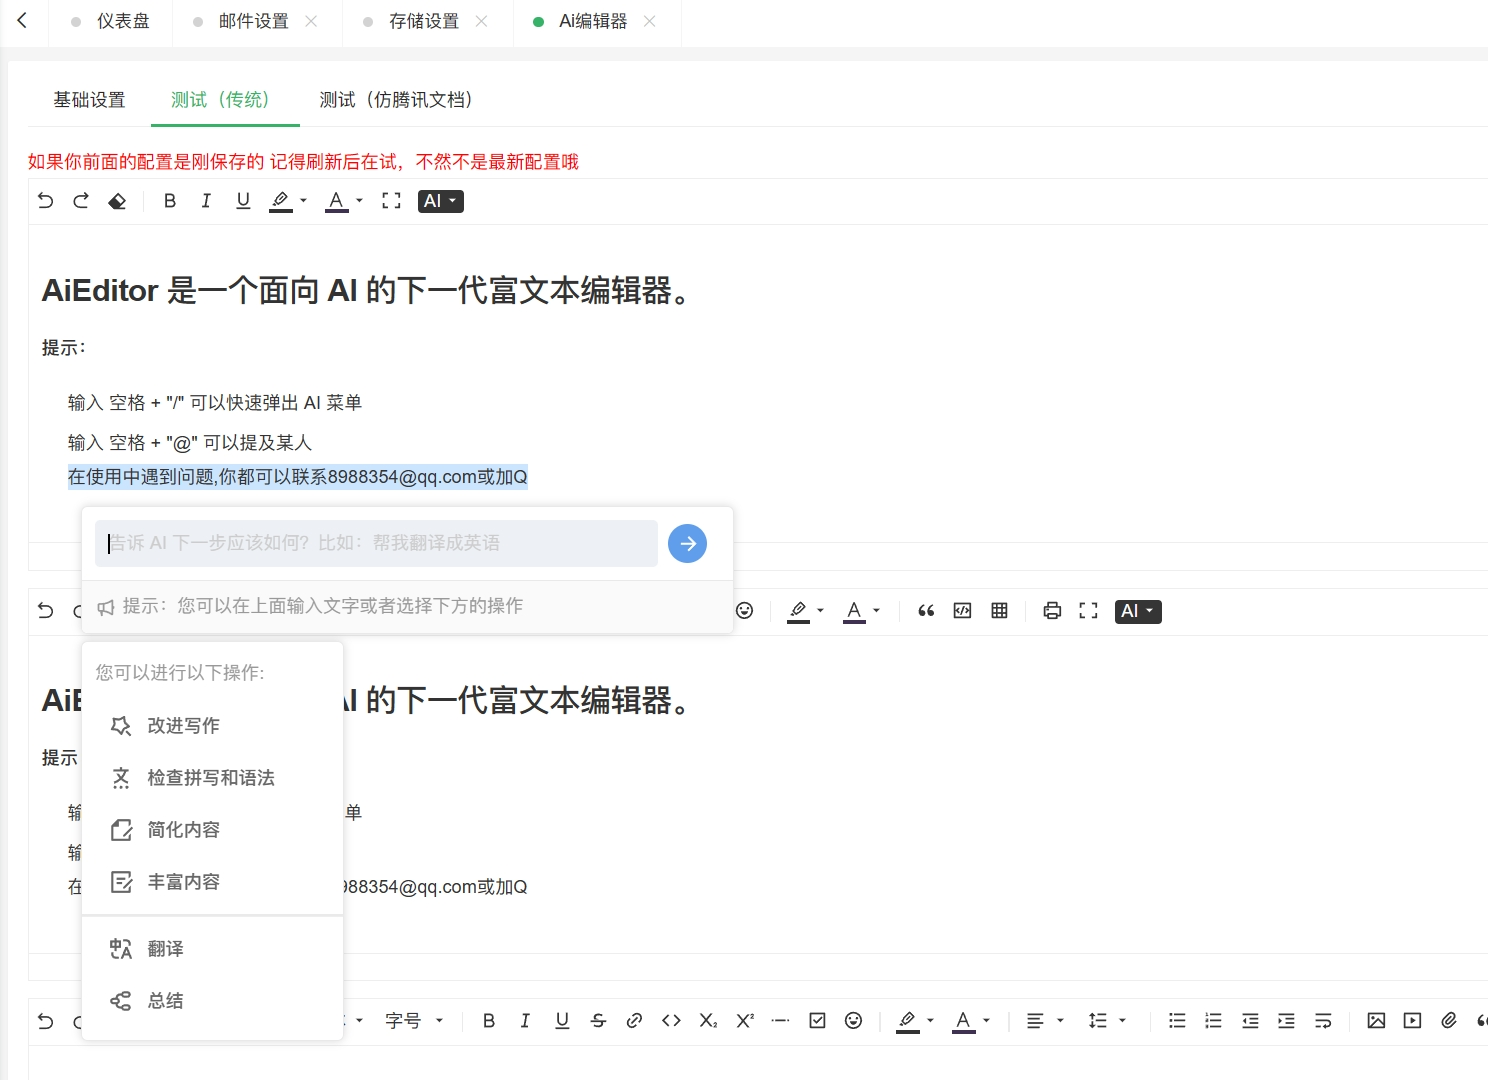Insert a blockquote in the middle editor
The width and height of the screenshot is (1488, 1080).
(926, 611)
